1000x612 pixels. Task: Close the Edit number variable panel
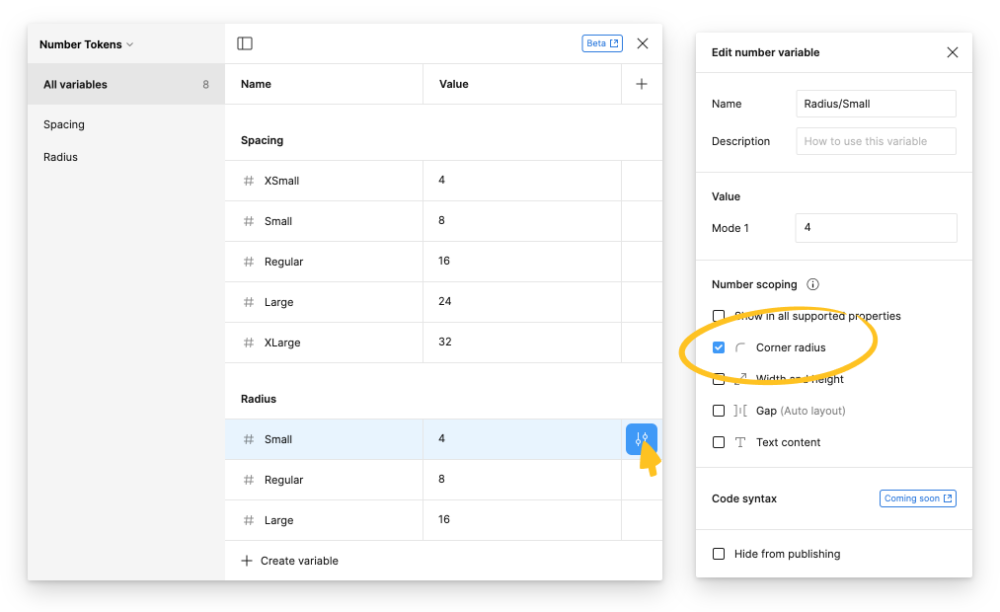(952, 52)
